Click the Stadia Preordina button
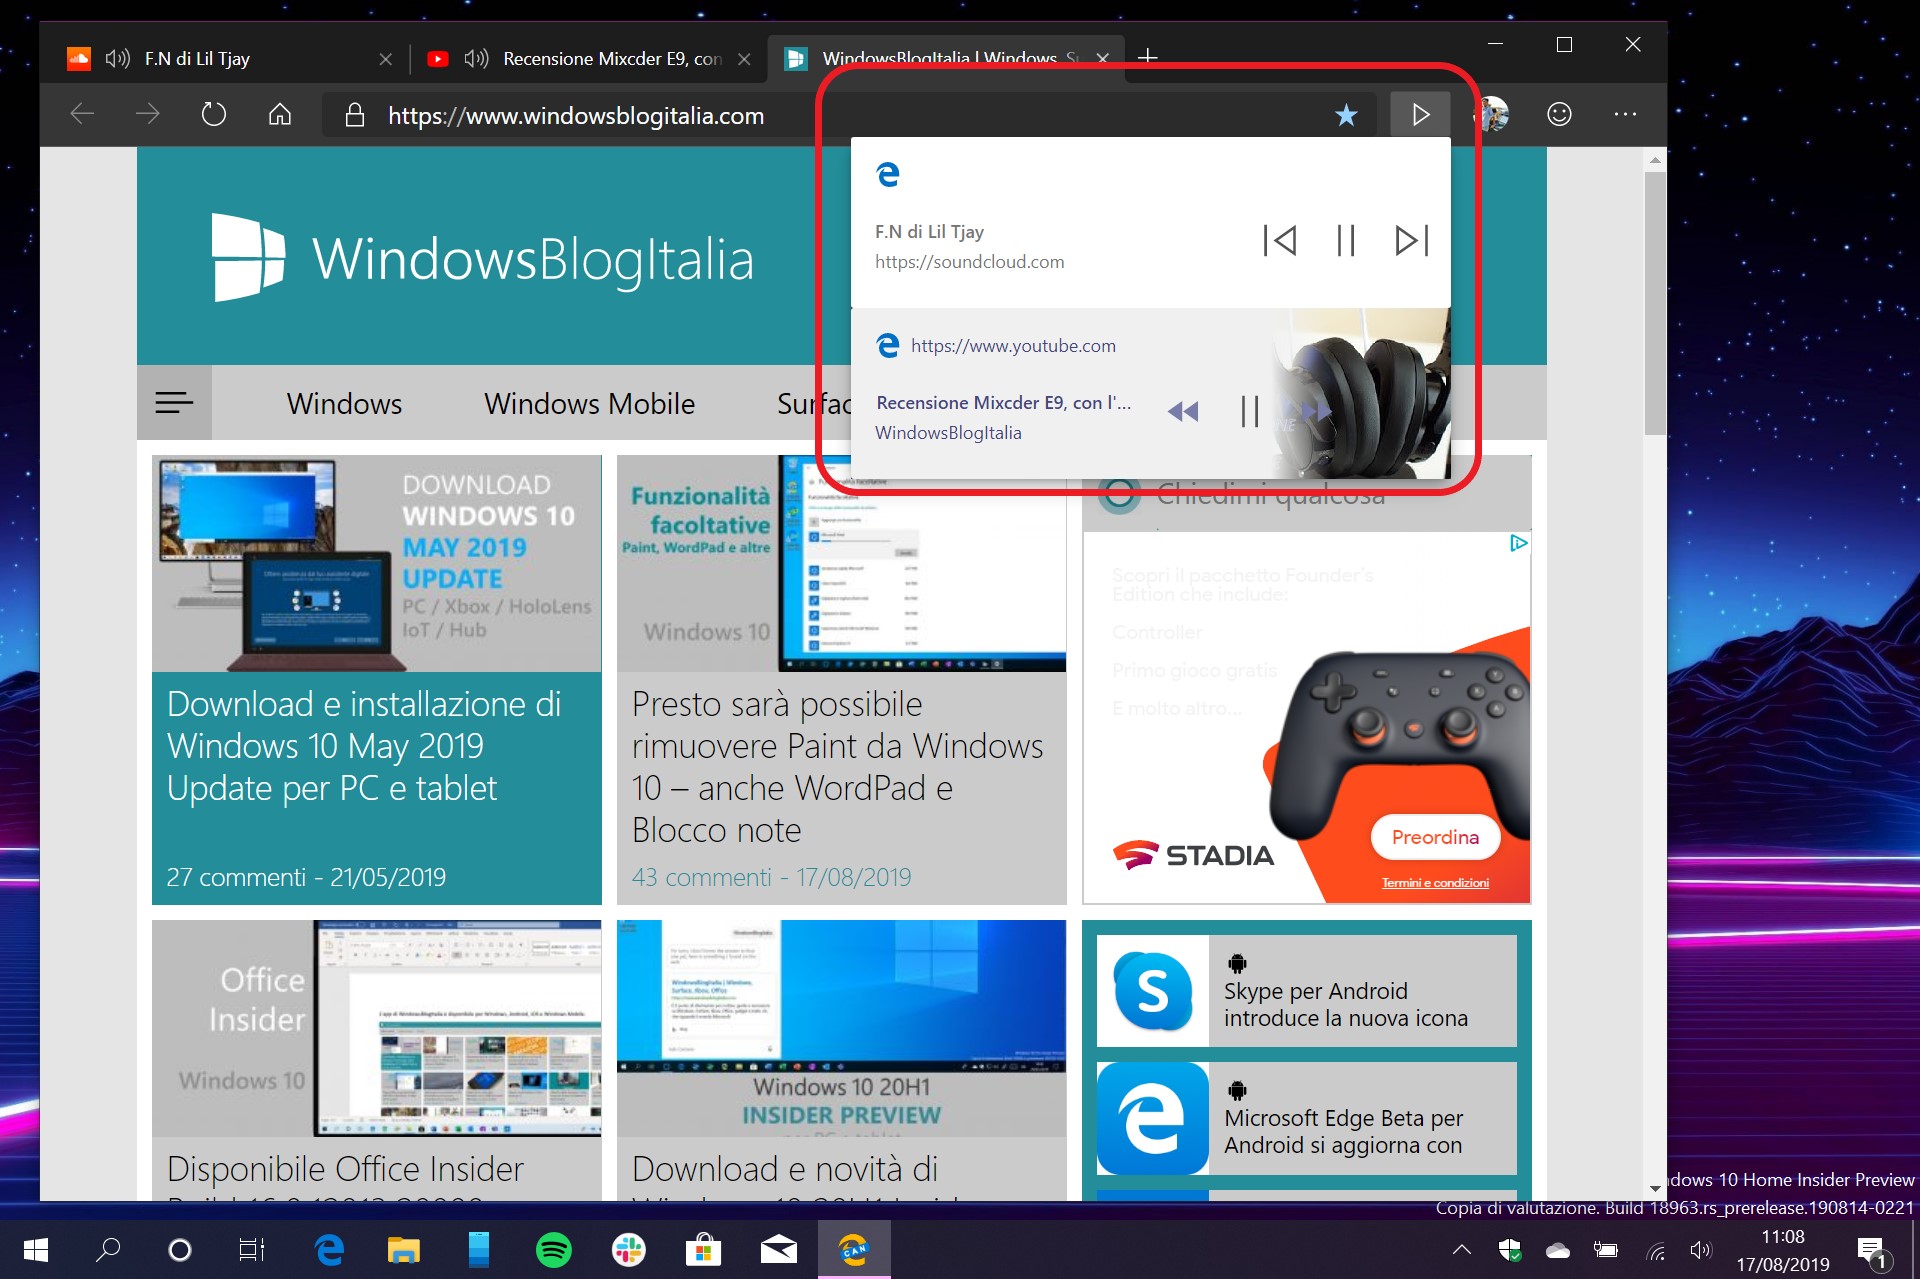 pos(1435,837)
